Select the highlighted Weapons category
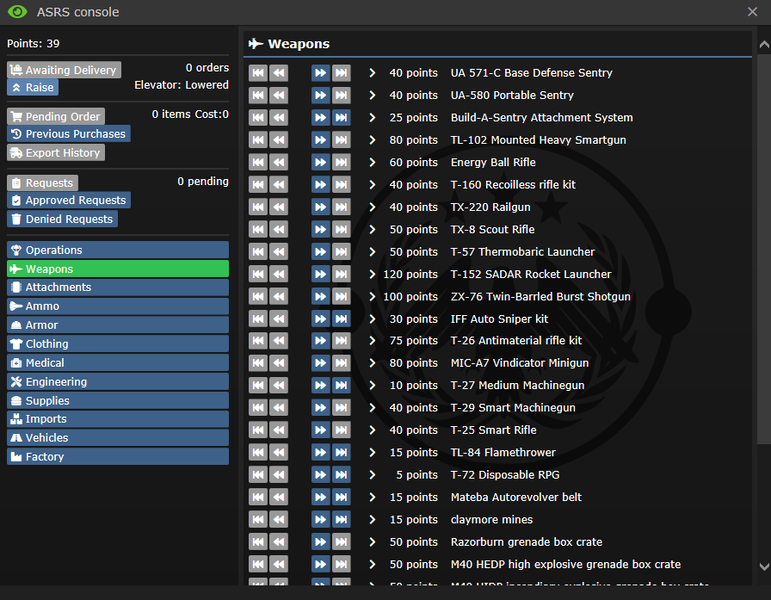This screenshot has height=600, width=771. (x=118, y=269)
